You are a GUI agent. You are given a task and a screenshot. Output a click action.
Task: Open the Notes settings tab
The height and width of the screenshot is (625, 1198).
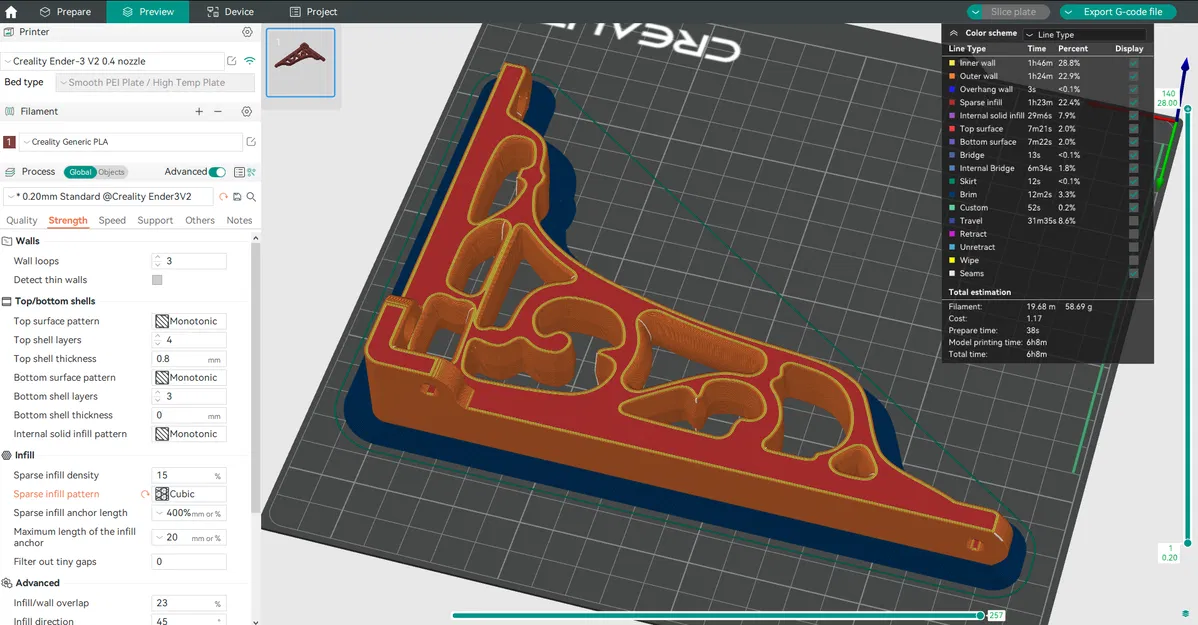pos(239,220)
